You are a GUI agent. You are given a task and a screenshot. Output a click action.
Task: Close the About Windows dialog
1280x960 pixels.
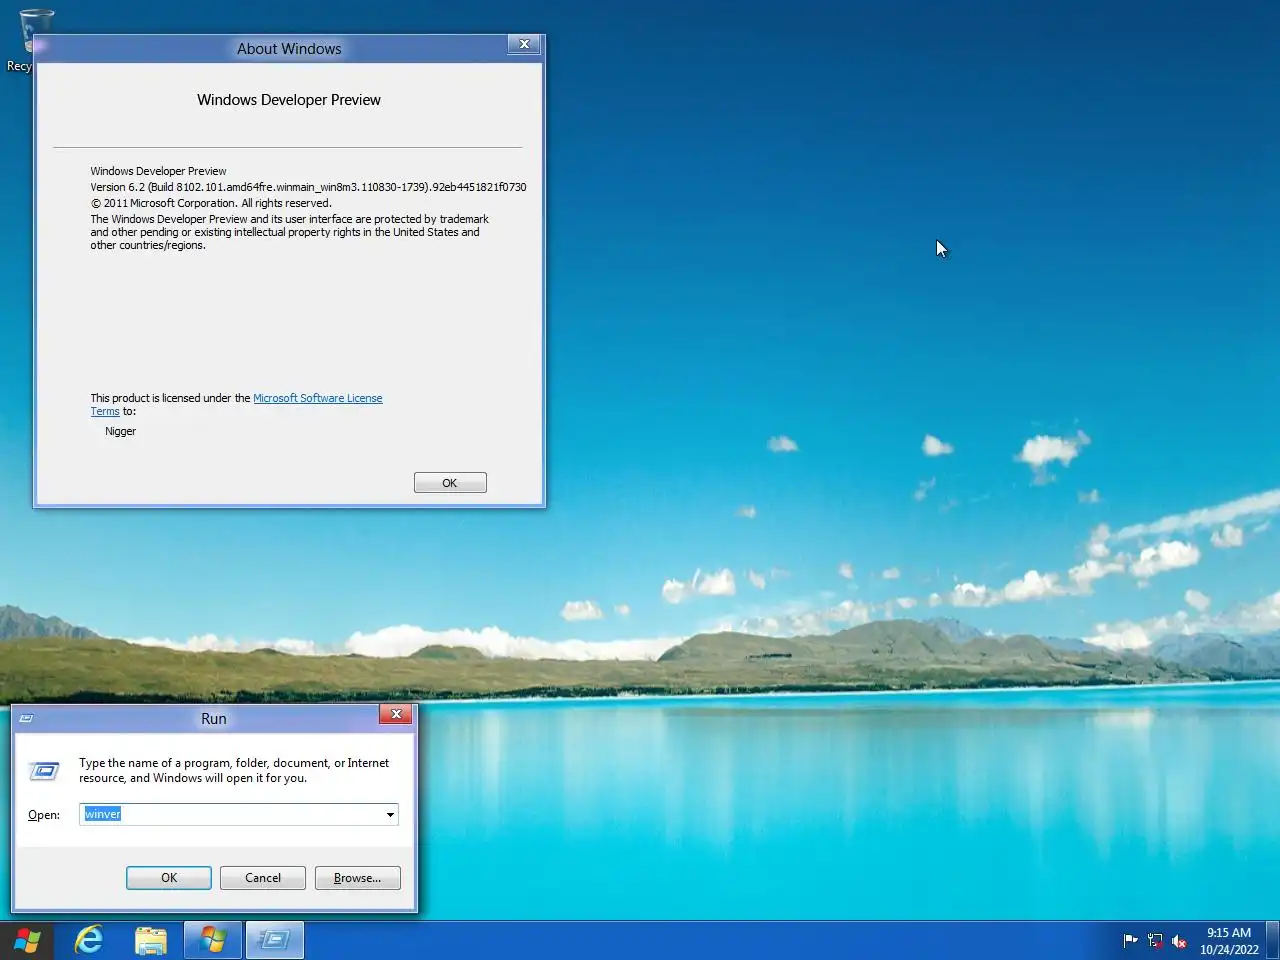pyautogui.click(x=524, y=44)
